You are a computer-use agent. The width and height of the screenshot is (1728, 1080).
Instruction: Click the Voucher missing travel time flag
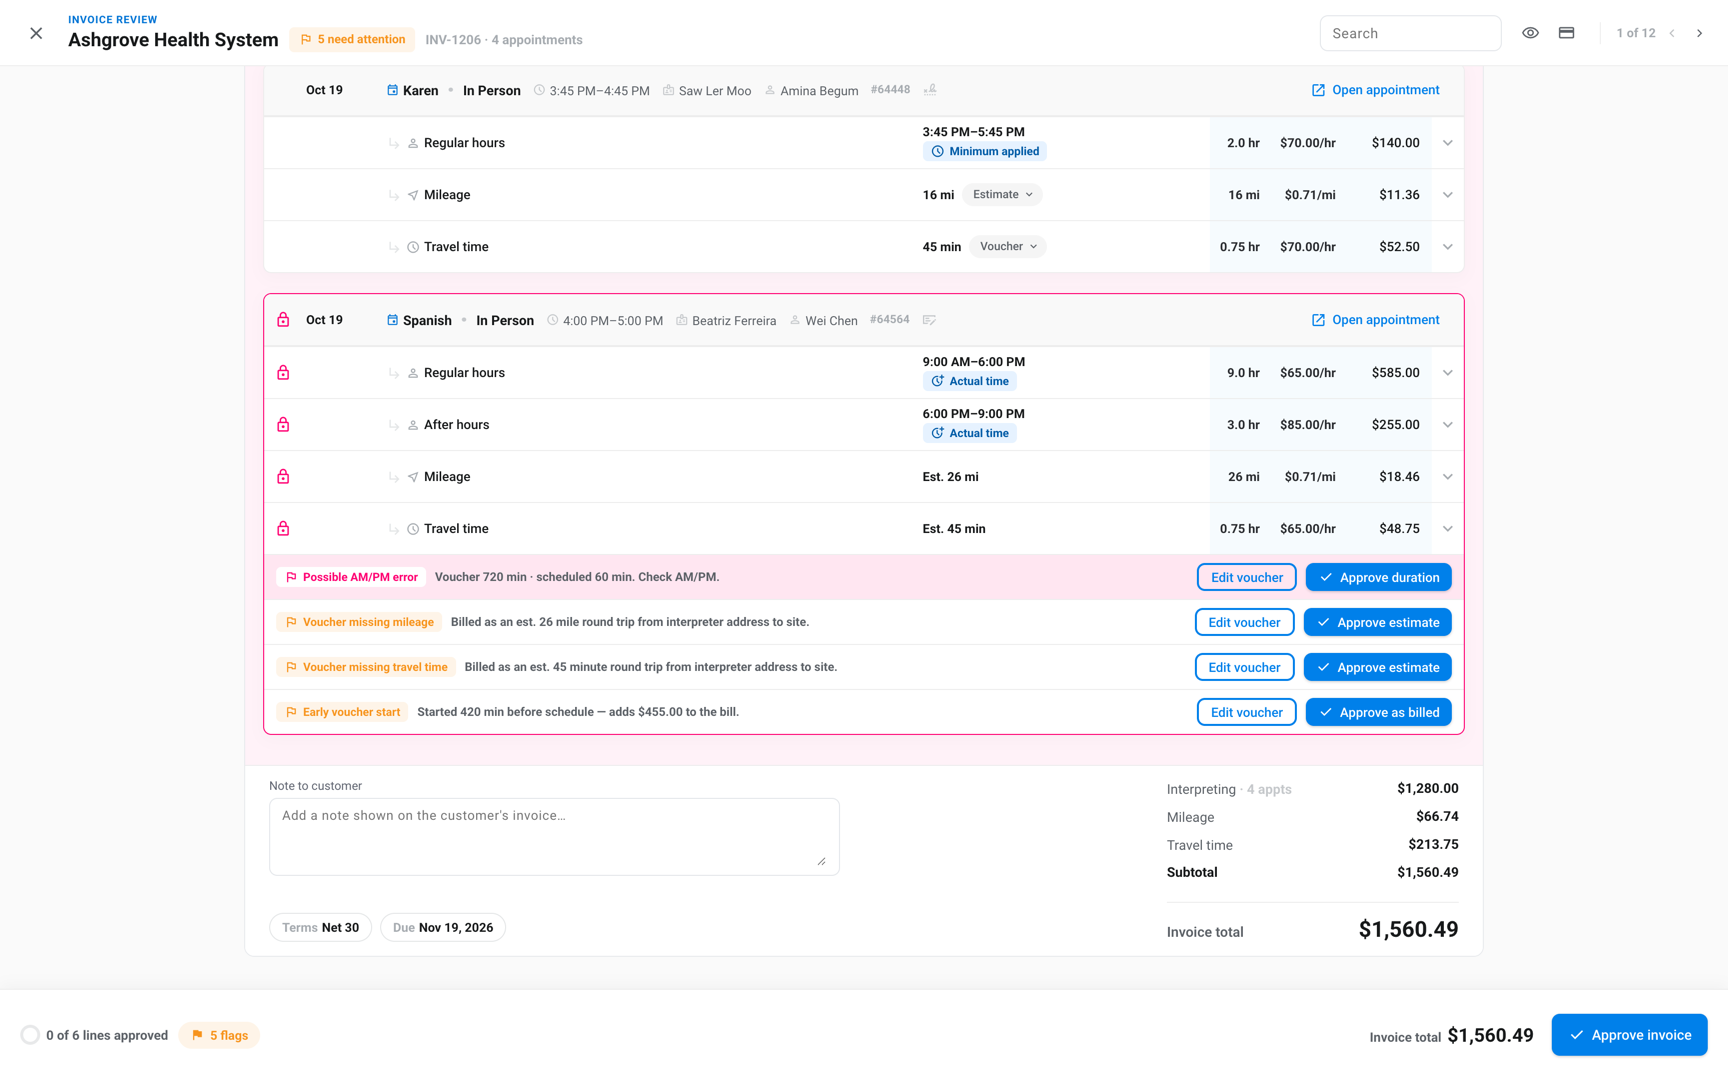[x=366, y=667]
